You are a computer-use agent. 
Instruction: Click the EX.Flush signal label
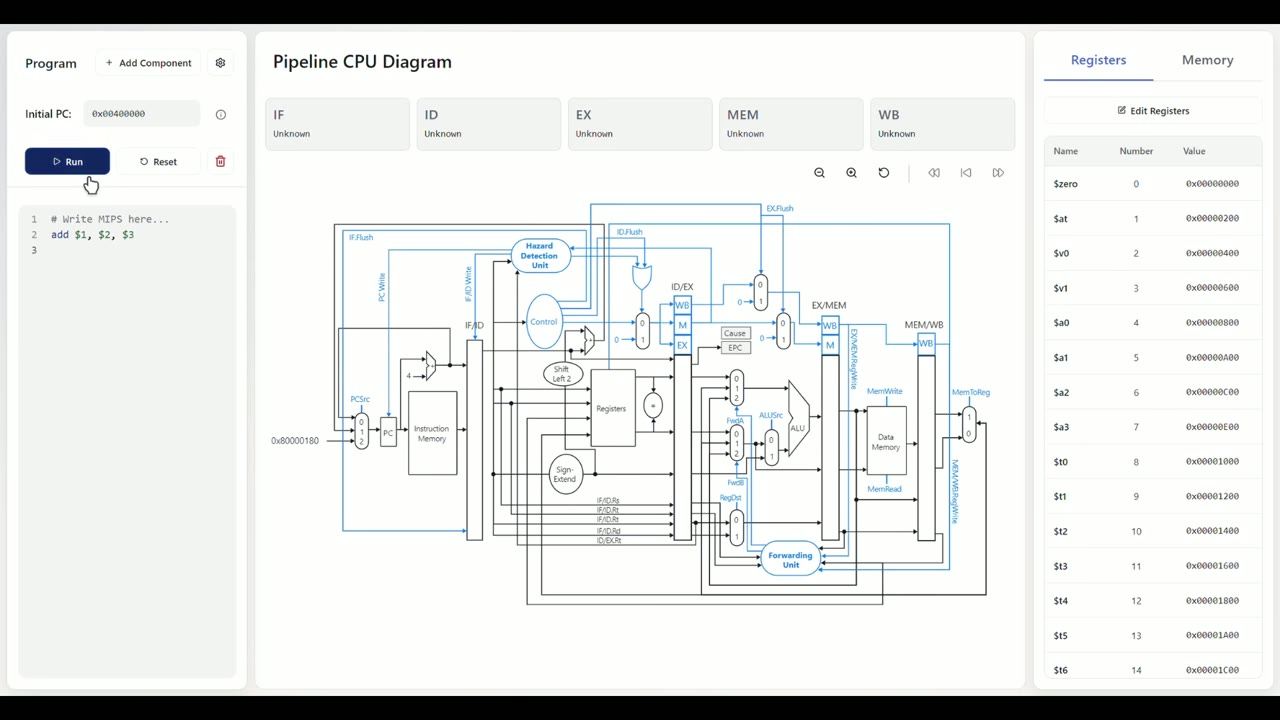point(779,209)
